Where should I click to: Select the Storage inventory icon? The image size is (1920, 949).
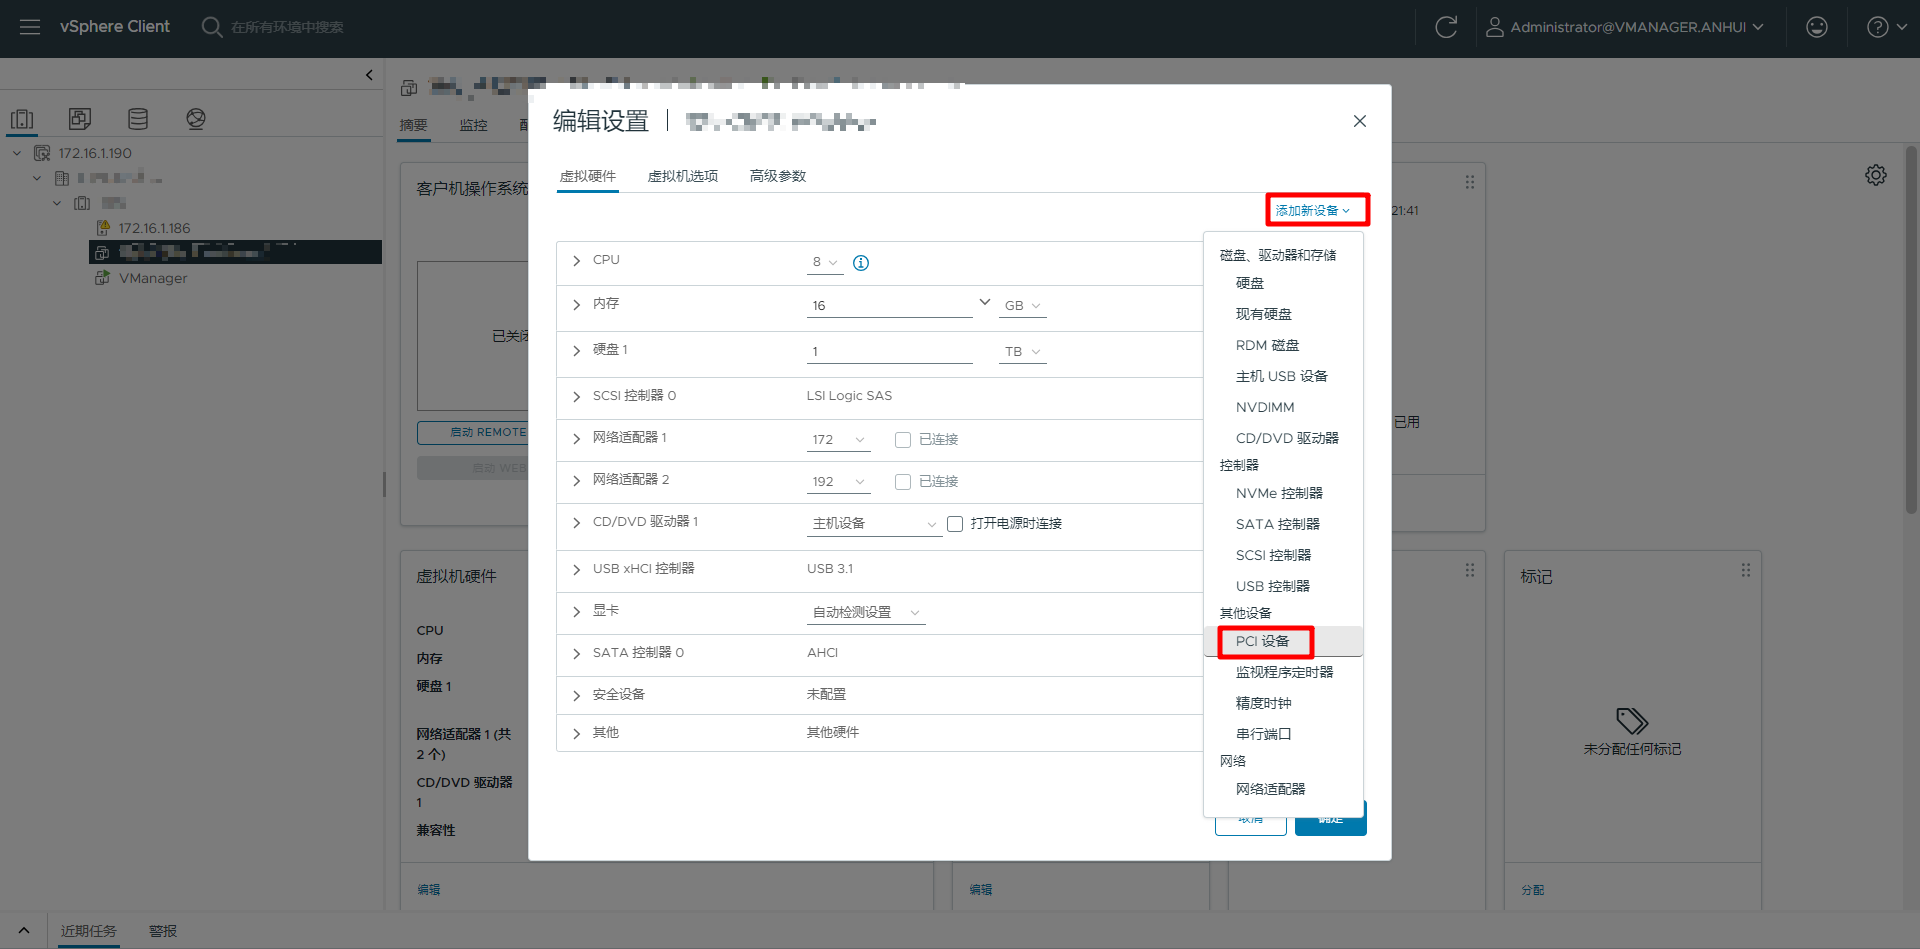coord(138,119)
